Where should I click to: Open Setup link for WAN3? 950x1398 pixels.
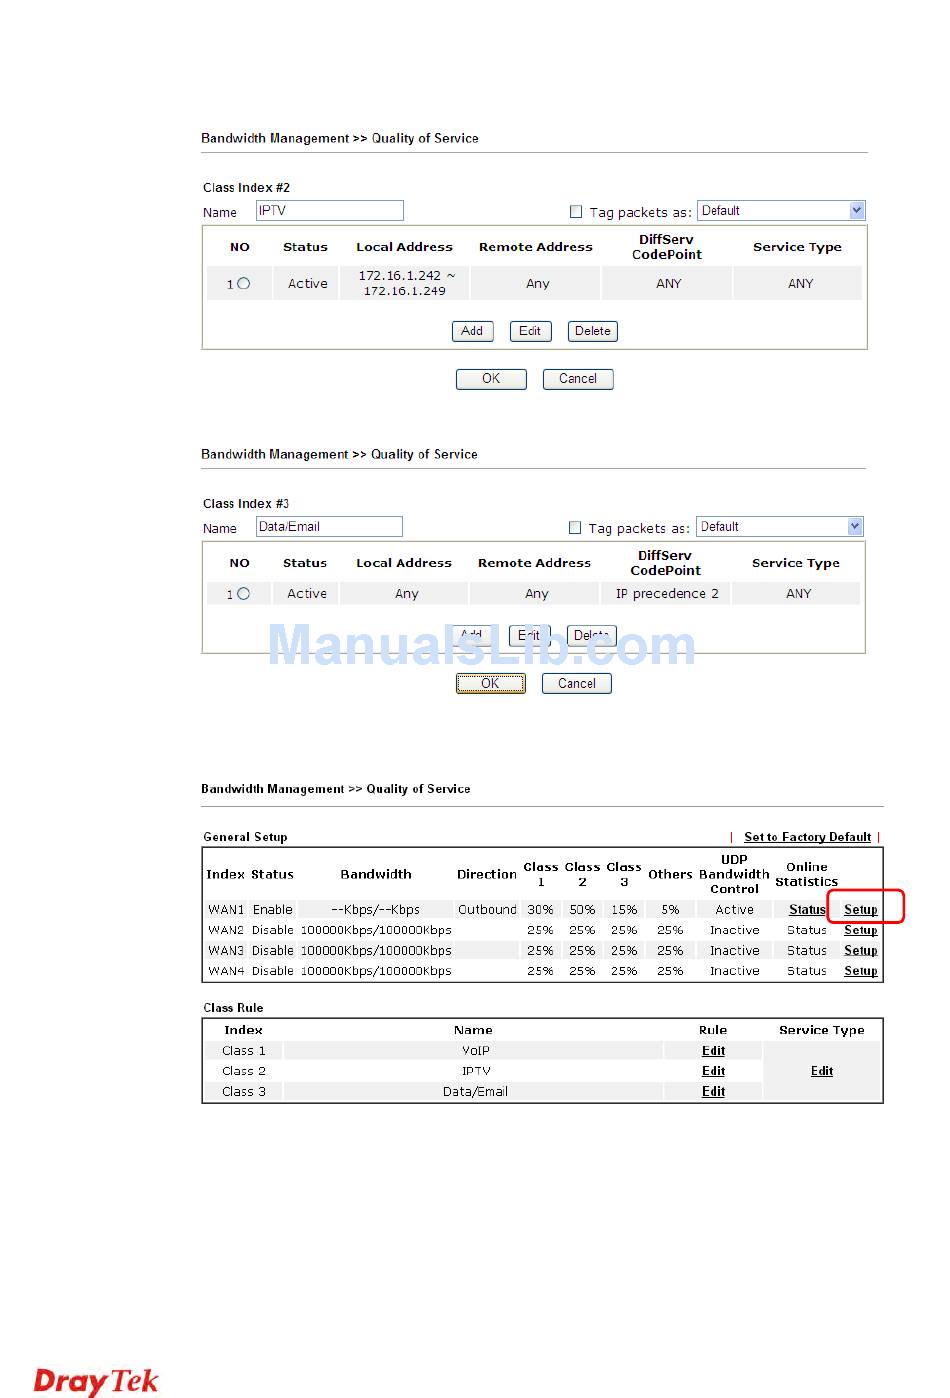coord(860,951)
